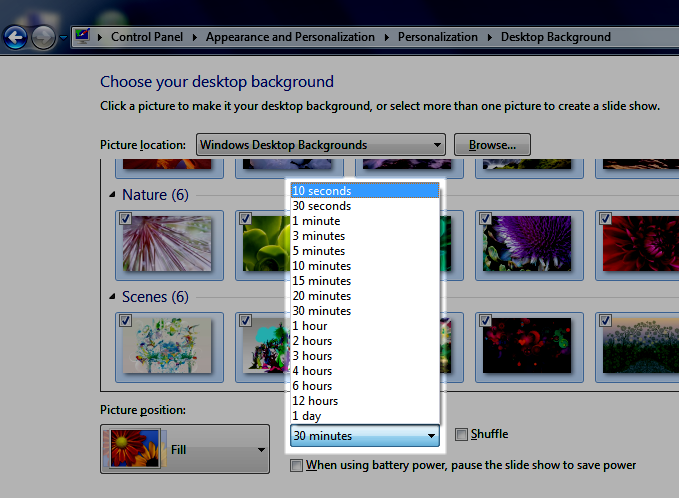Viewport: 679px width, 498px height.
Task: Uncheck the red dahlia wallpaper checkbox
Action: tap(605, 219)
